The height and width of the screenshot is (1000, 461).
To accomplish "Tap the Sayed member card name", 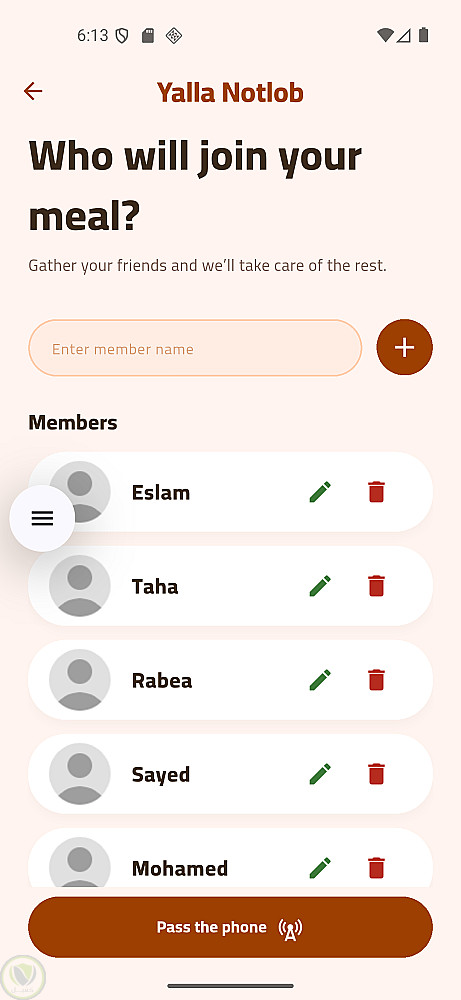I will (x=161, y=775).
